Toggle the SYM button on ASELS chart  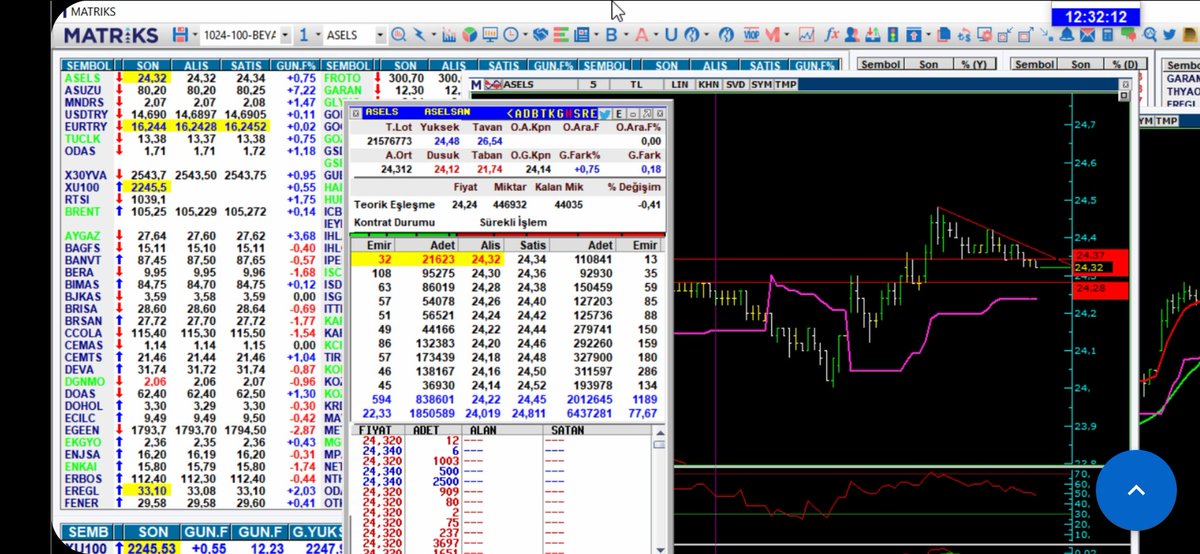click(761, 85)
